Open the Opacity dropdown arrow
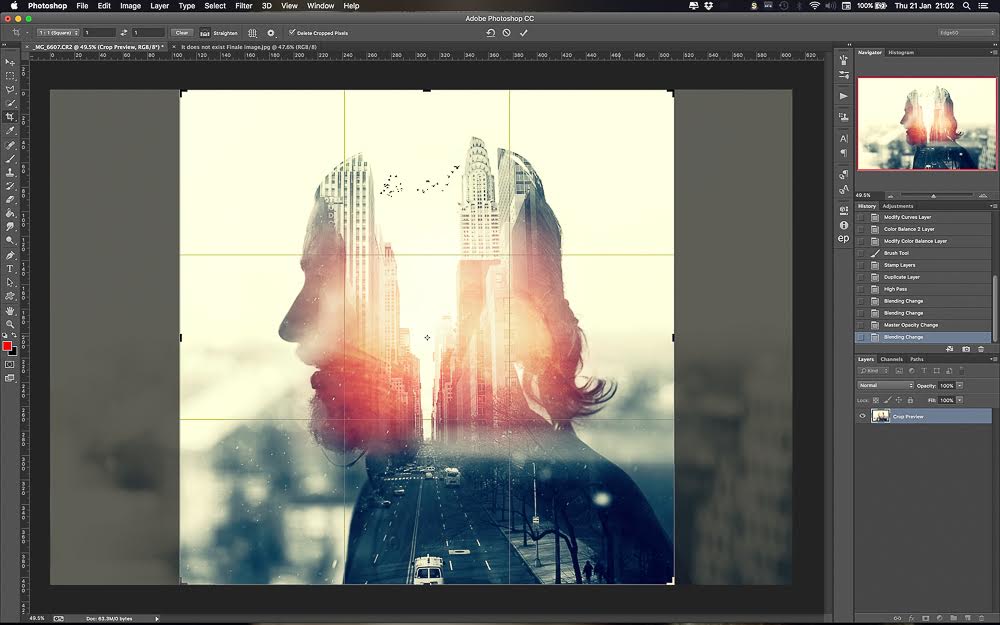1000x625 pixels. (x=960, y=385)
